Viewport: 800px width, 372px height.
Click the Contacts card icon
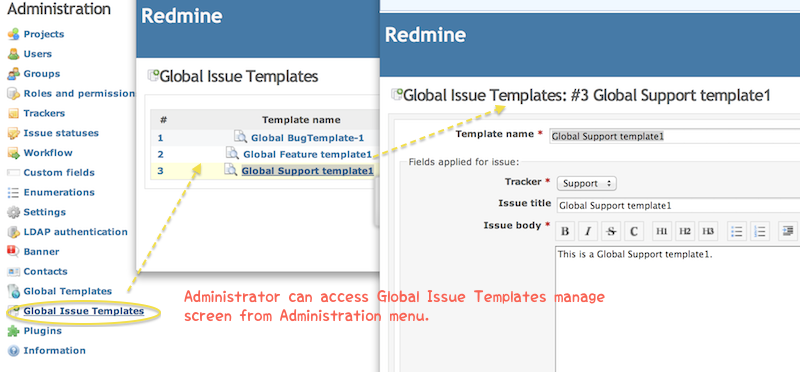coord(14,271)
